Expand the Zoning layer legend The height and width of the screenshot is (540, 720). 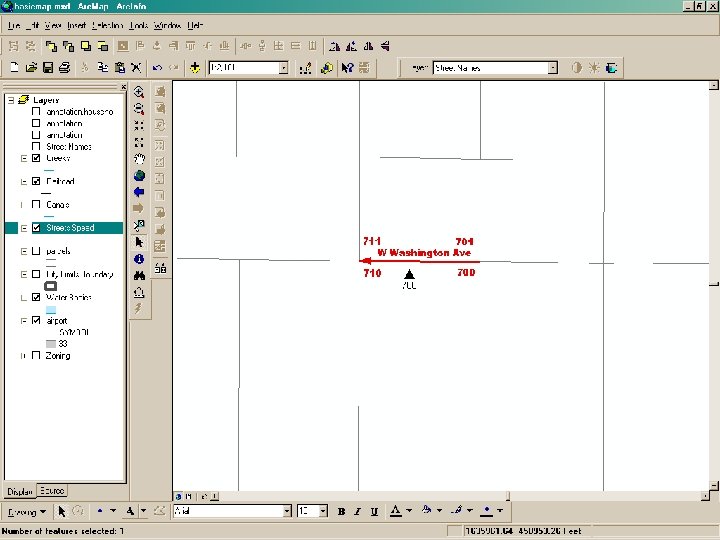point(23,355)
